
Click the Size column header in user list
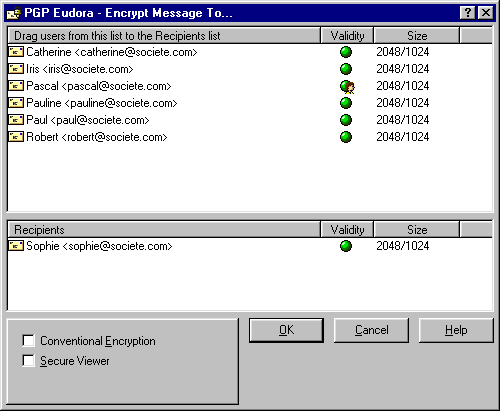click(x=417, y=36)
